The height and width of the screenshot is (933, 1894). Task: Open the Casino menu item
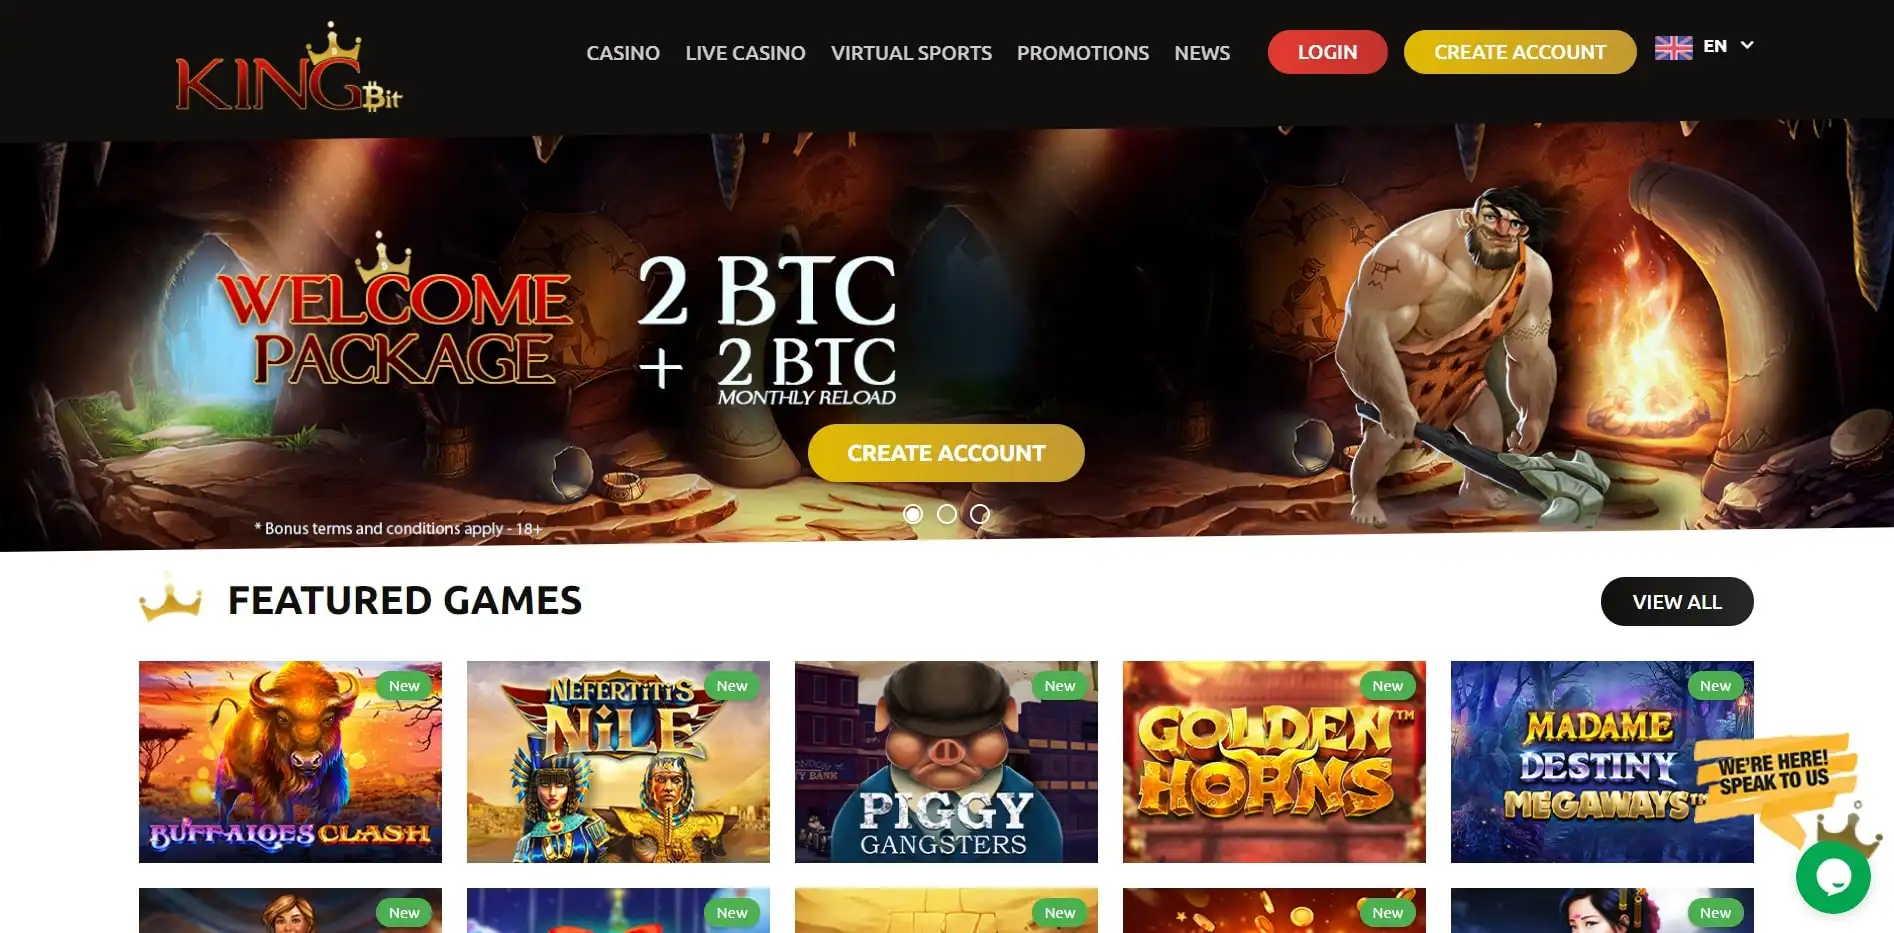tap(623, 53)
